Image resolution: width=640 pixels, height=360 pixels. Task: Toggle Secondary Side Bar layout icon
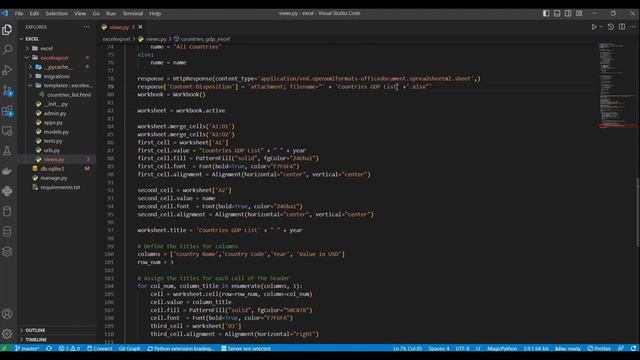pyautogui.click(x=568, y=13)
